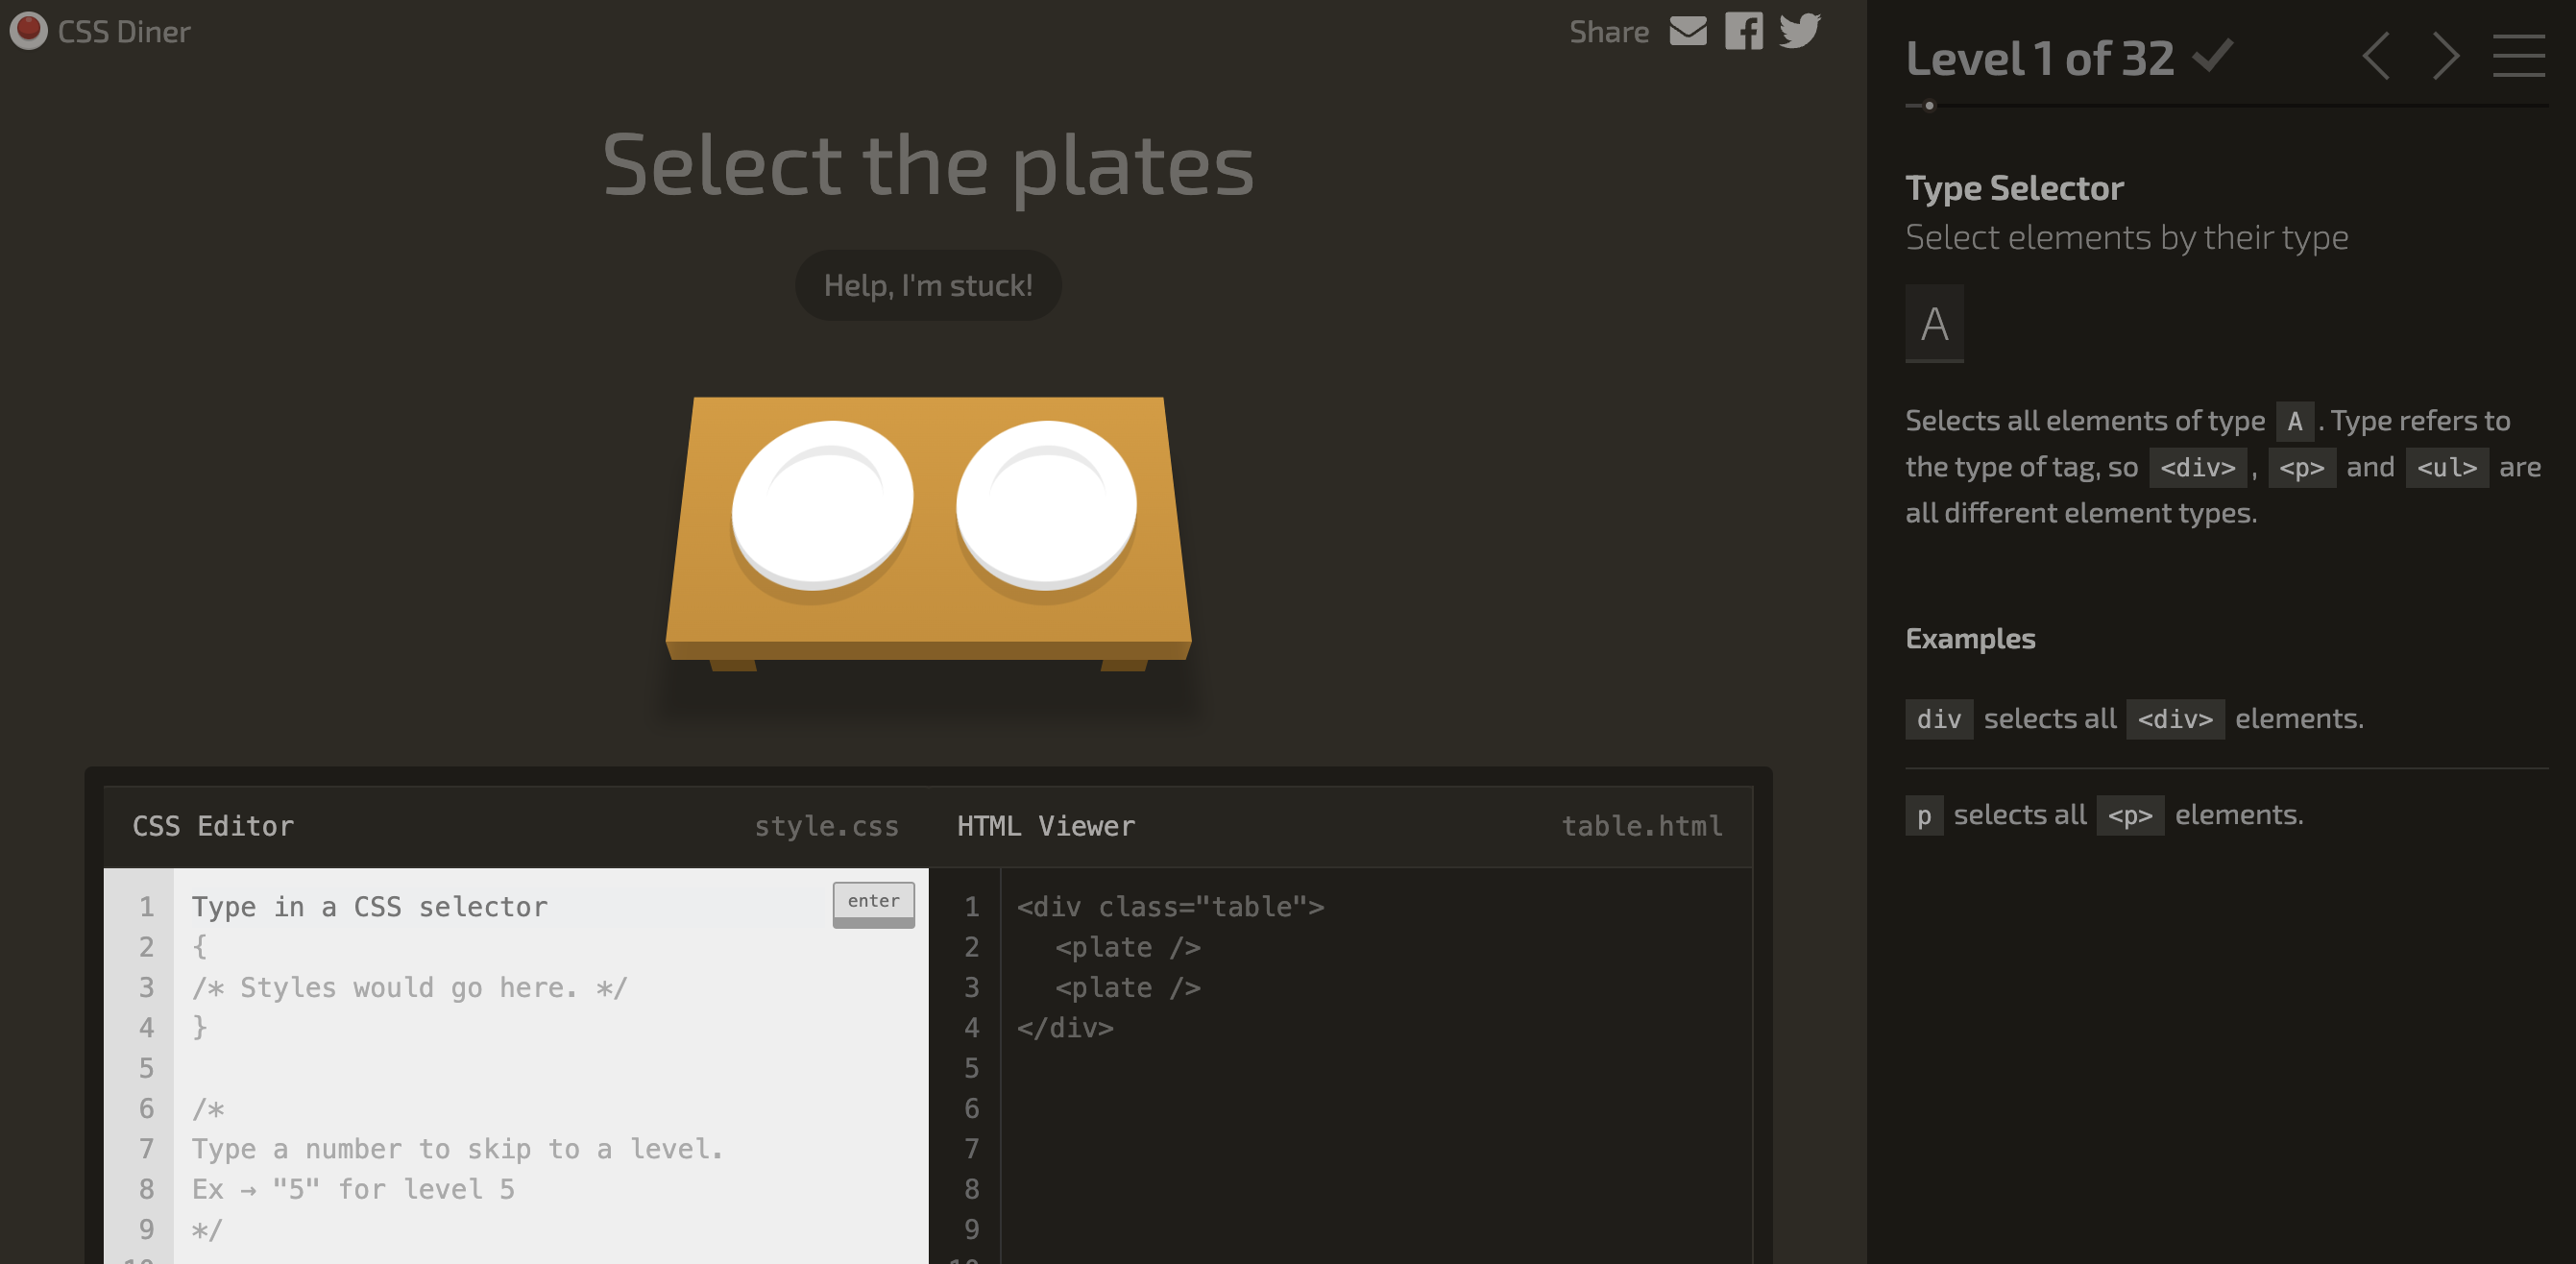Go to previous level arrow
The width and height of the screenshot is (2576, 1264).
[2377, 56]
